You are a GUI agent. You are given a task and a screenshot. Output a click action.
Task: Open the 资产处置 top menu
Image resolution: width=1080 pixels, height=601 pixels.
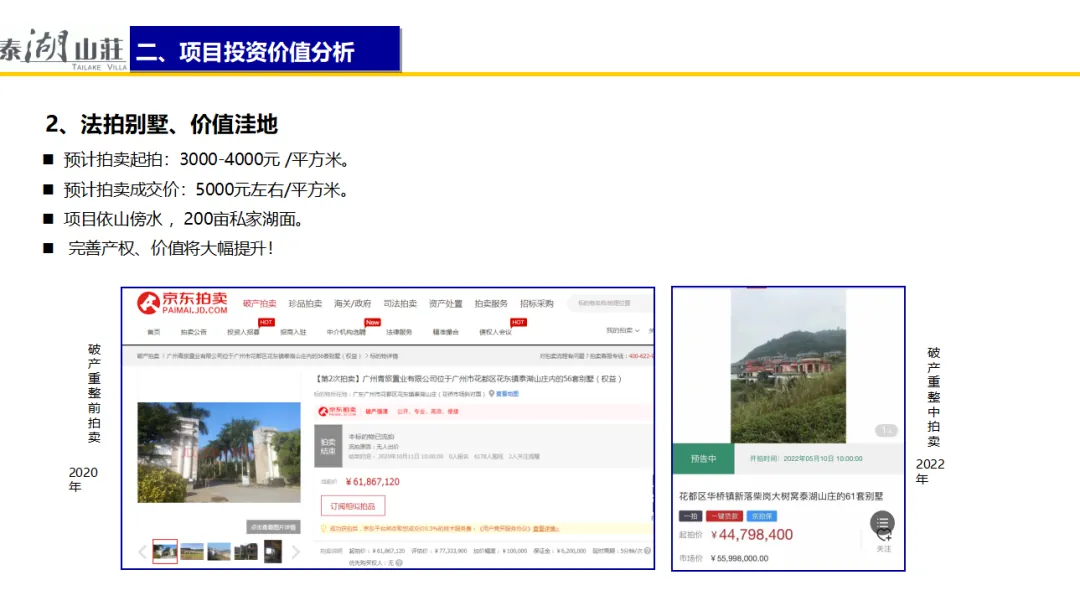pos(446,304)
